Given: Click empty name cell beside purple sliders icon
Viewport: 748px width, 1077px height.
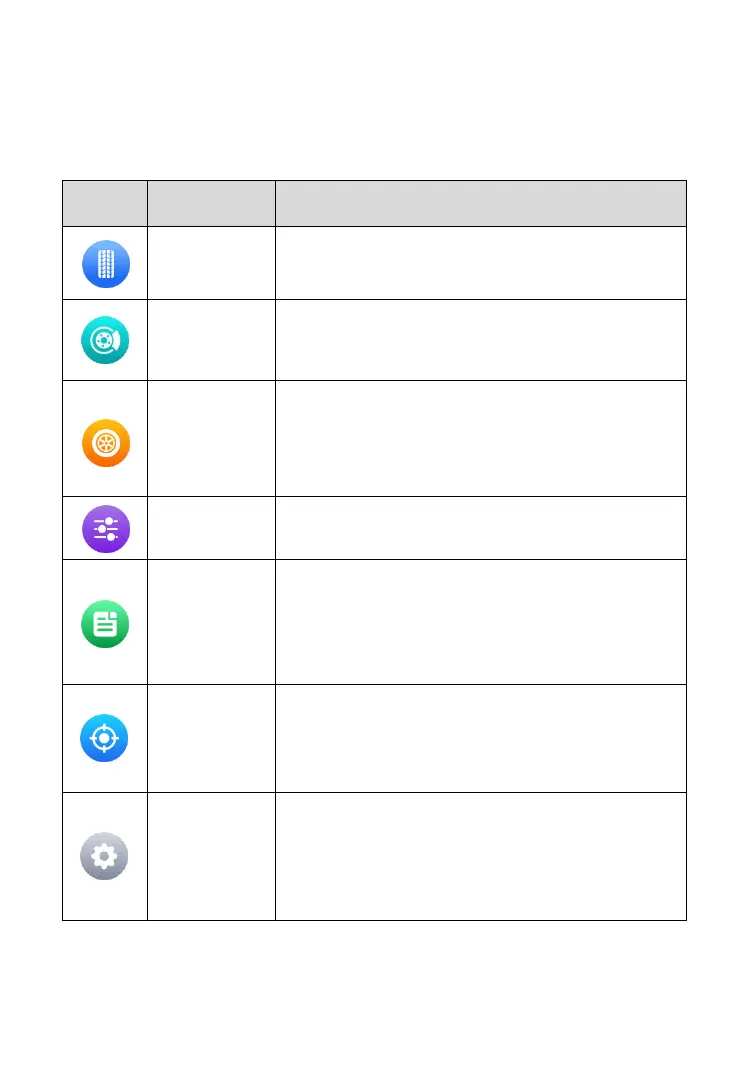Looking at the screenshot, I should point(211,528).
